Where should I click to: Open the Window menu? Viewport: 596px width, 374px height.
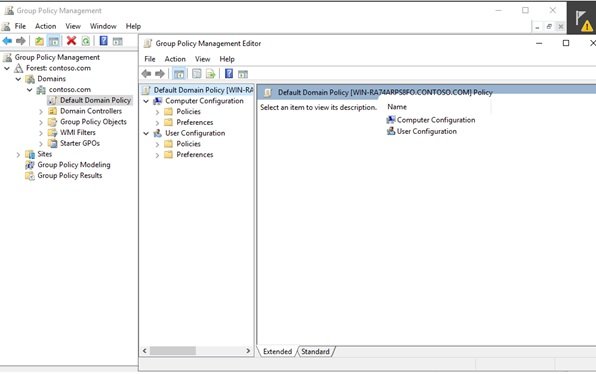(x=103, y=26)
